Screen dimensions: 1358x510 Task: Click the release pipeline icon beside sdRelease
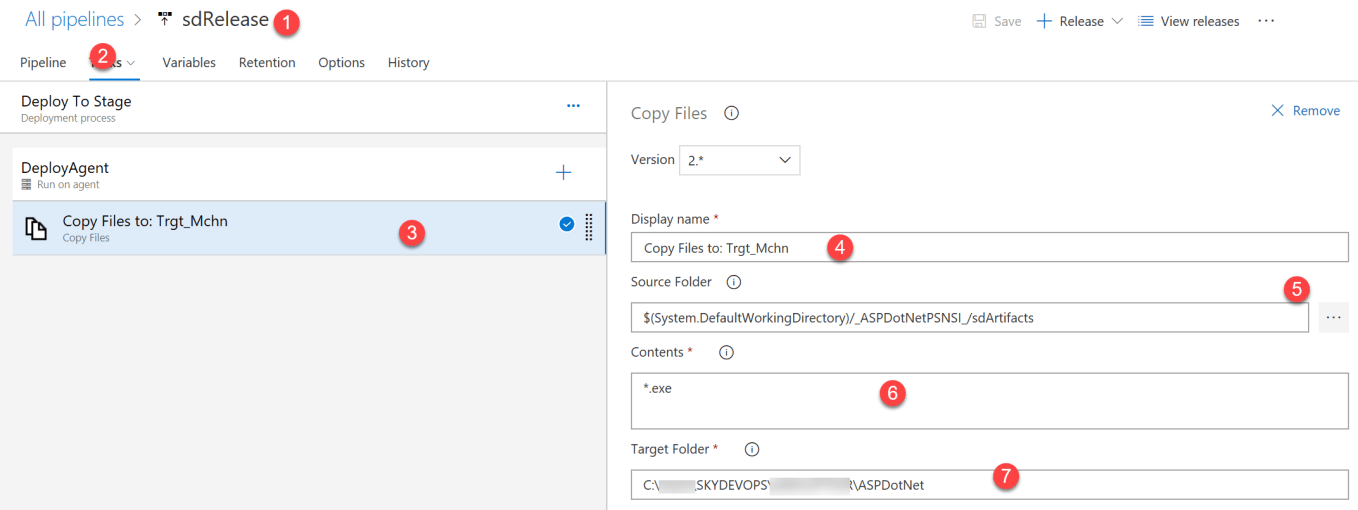(165, 20)
